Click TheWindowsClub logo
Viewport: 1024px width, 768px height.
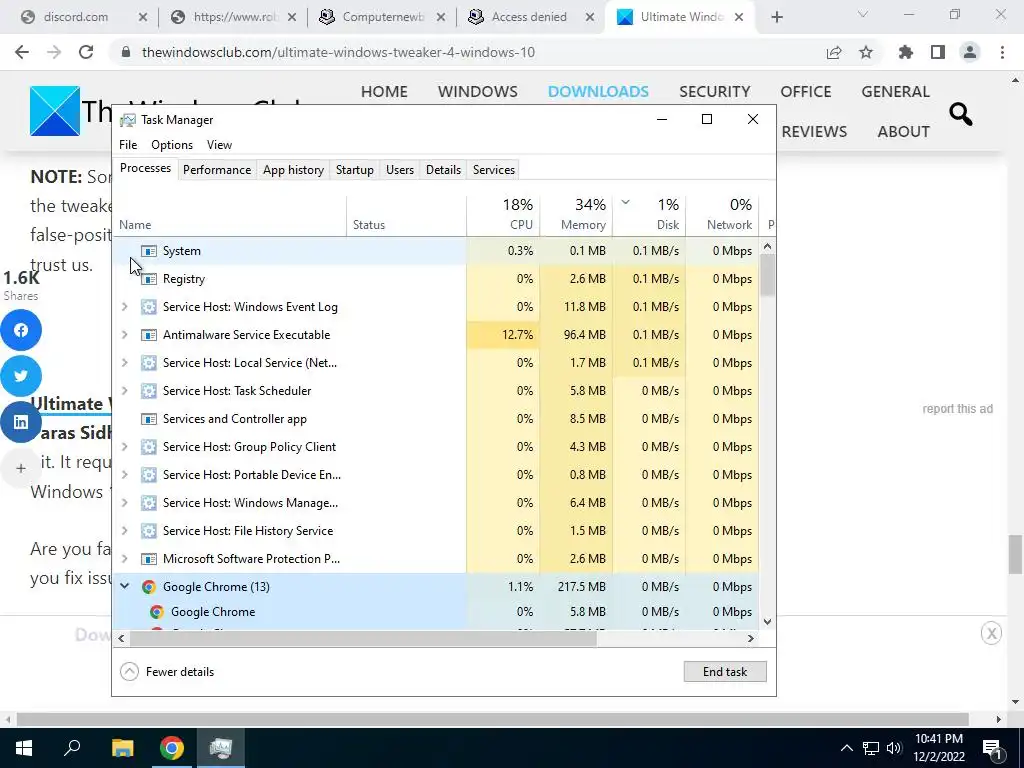click(x=55, y=111)
